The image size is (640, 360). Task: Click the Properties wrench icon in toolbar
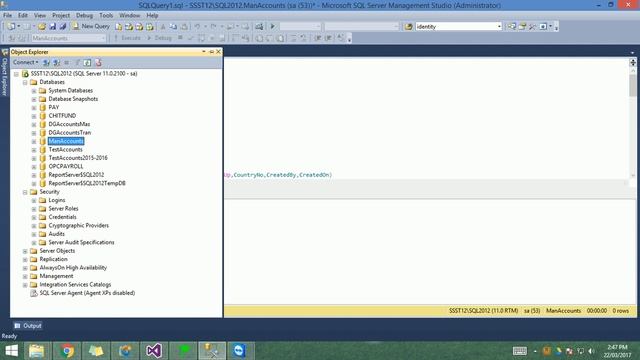[x=533, y=27]
